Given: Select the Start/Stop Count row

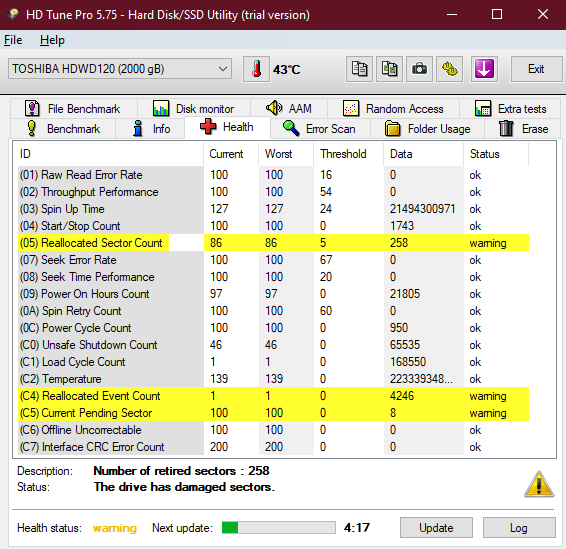Looking at the screenshot, I should [273, 226].
